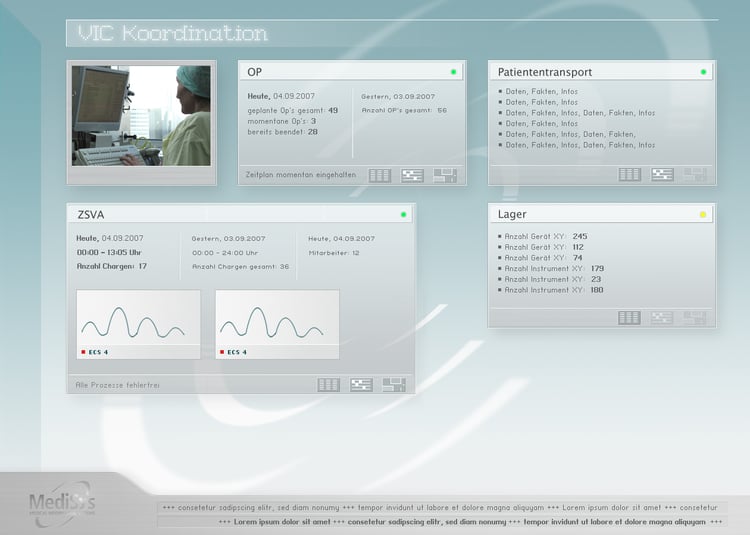Viewport: 750px width, 535px height.
Task: Open list view icon in Patiententransport panel
Action: tap(662, 175)
